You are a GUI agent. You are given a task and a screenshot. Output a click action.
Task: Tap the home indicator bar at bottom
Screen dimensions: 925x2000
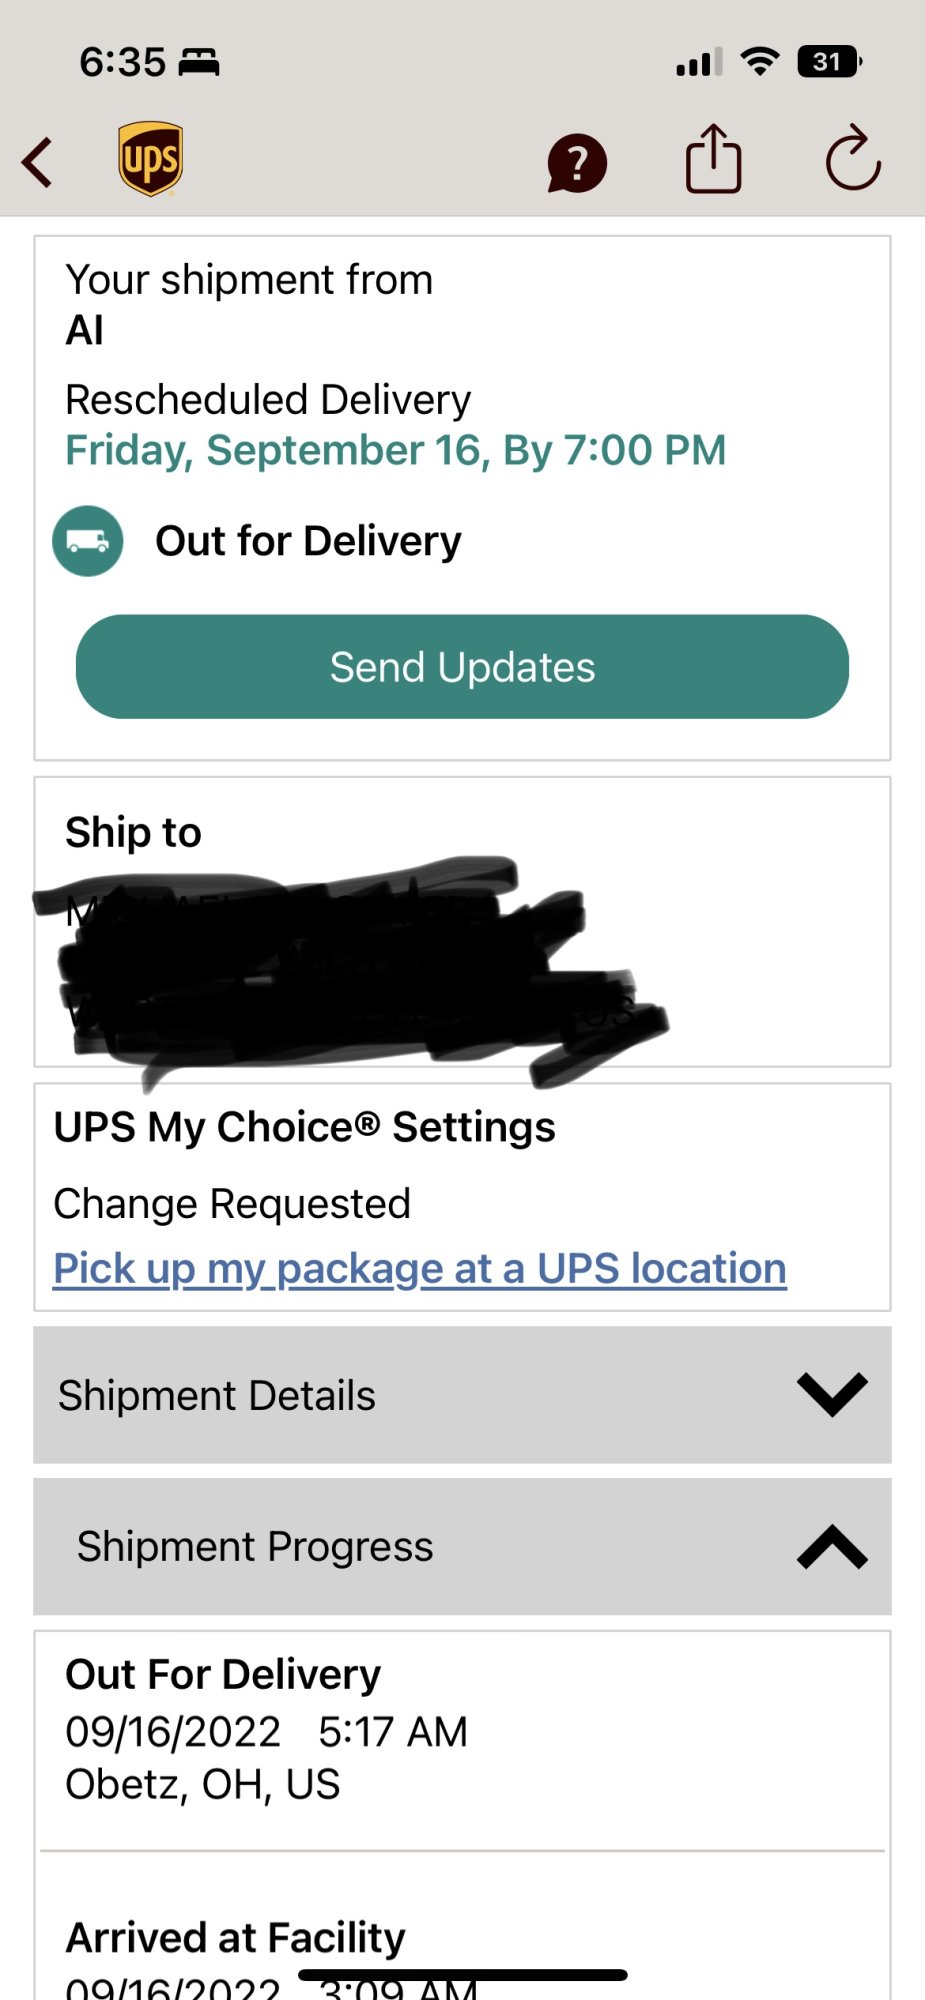[462, 1975]
